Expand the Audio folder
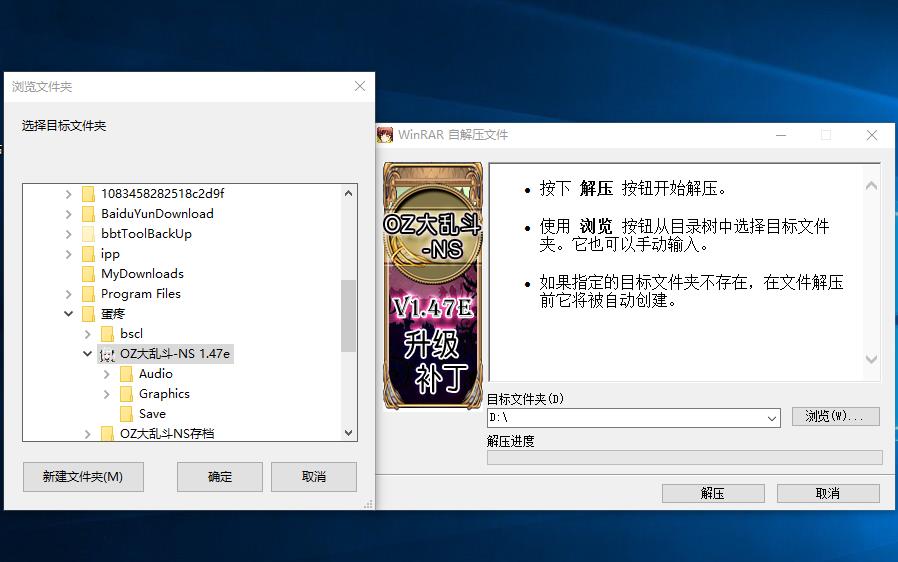This screenshot has width=898, height=562. point(107,375)
